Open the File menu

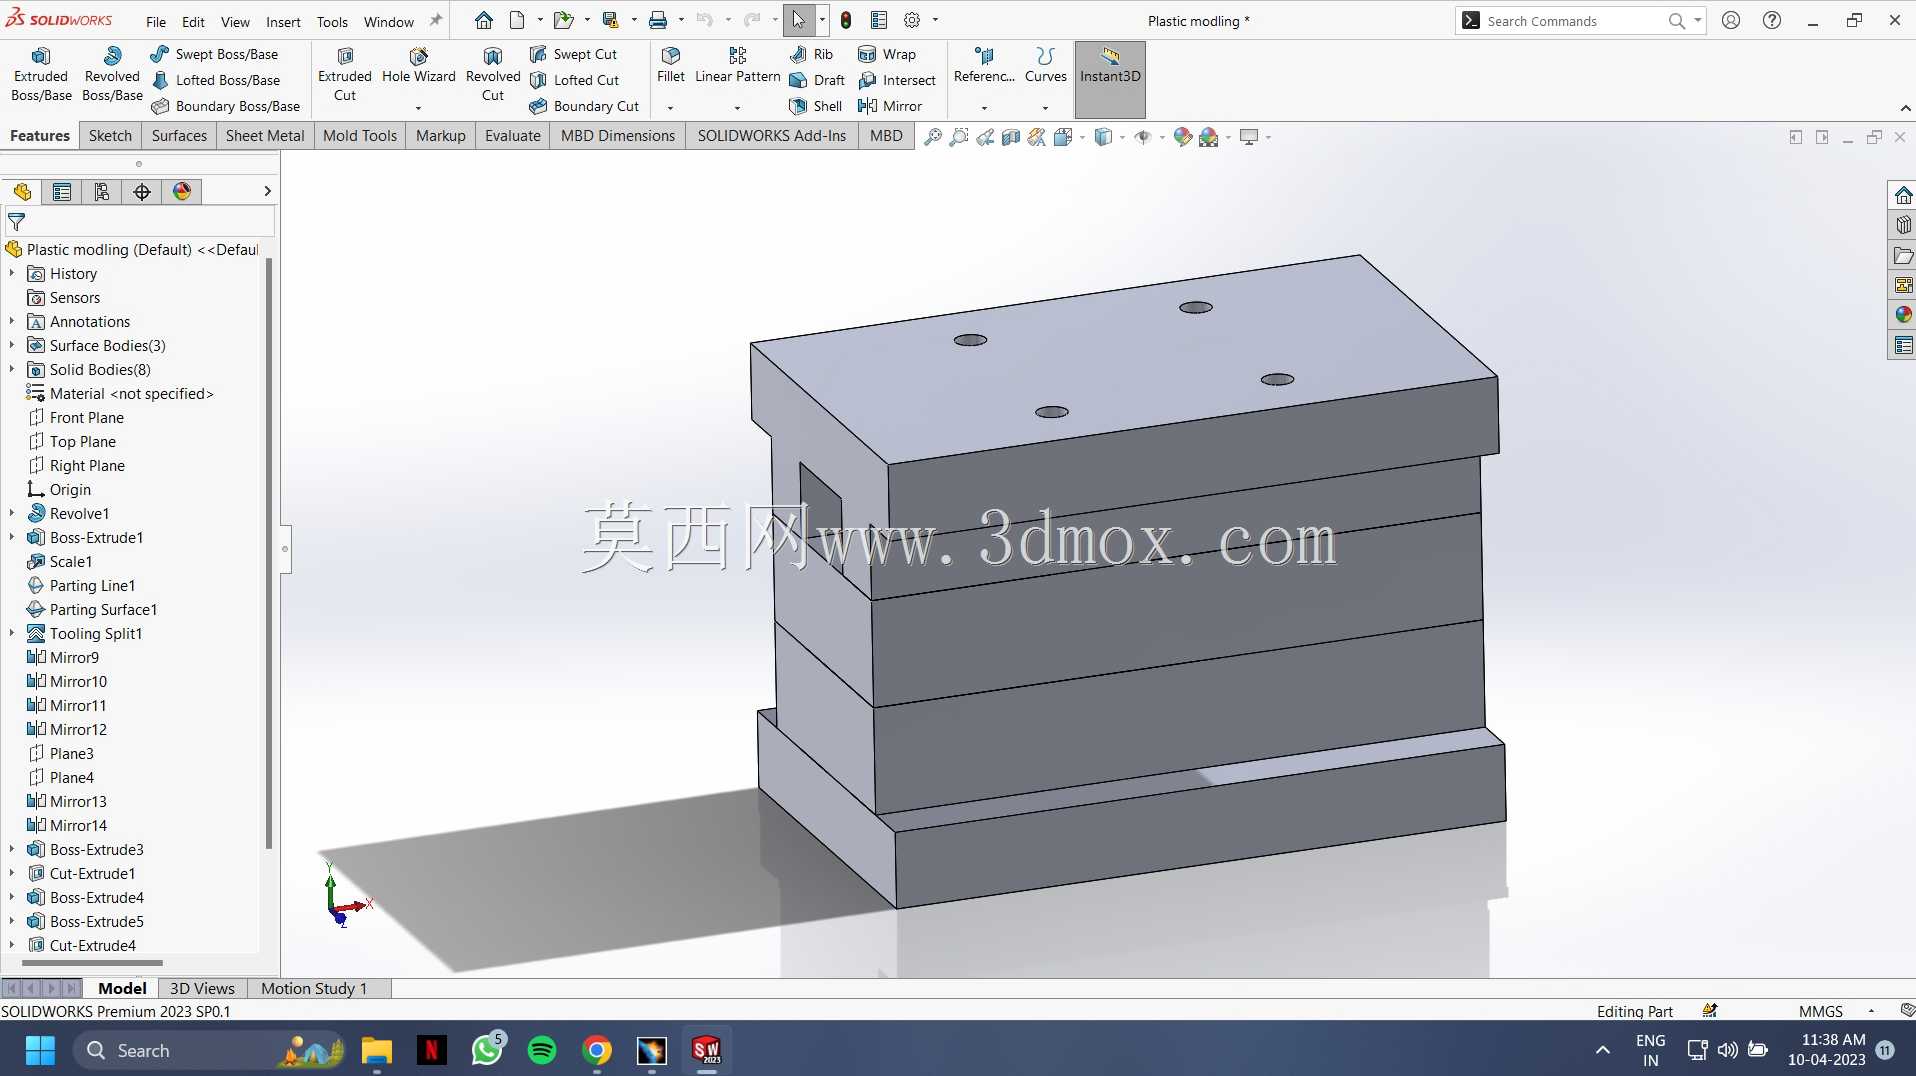[x=156, y=21]
